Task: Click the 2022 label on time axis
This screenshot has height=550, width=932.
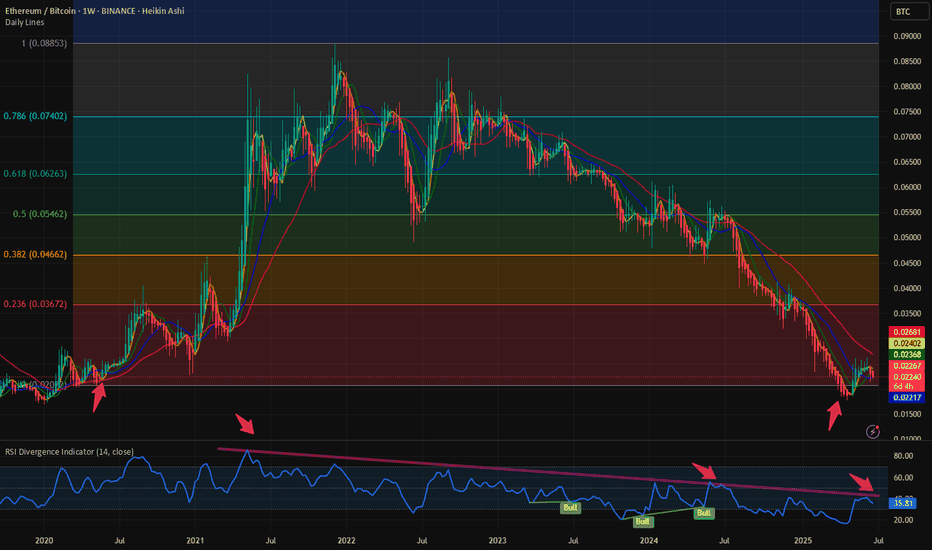Action: tap(347, 540)
